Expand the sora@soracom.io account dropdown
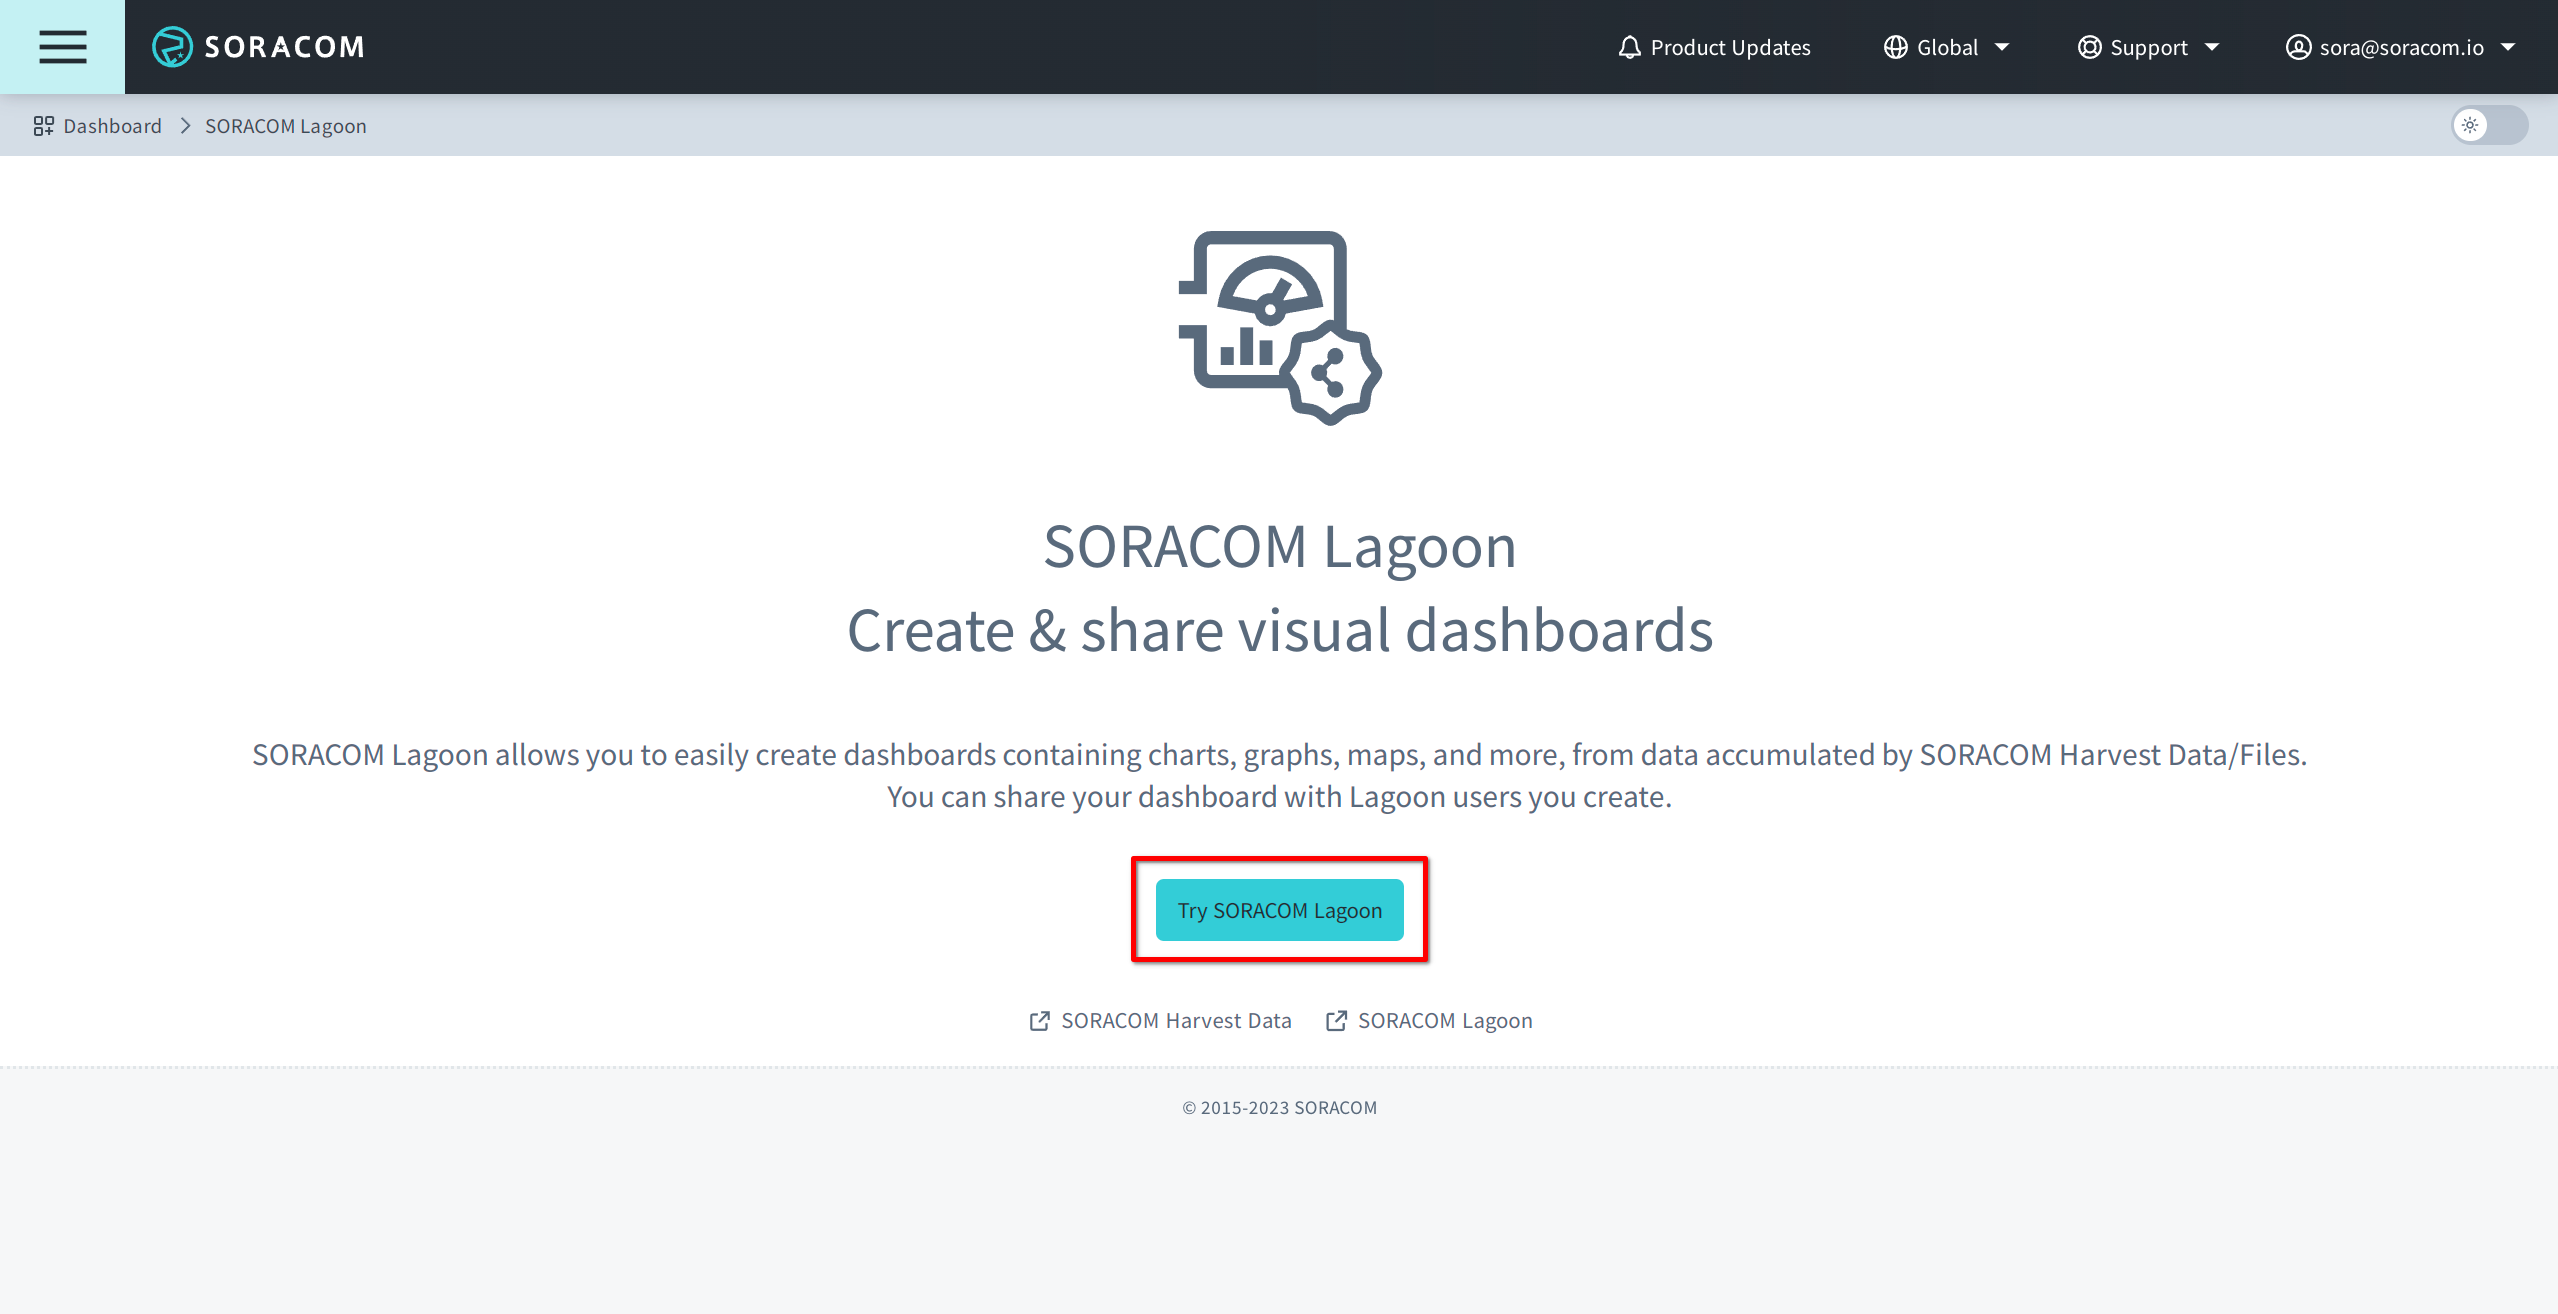Image resolution: width=2558 pixels, height=1314 pixels. coord(2400,46)
